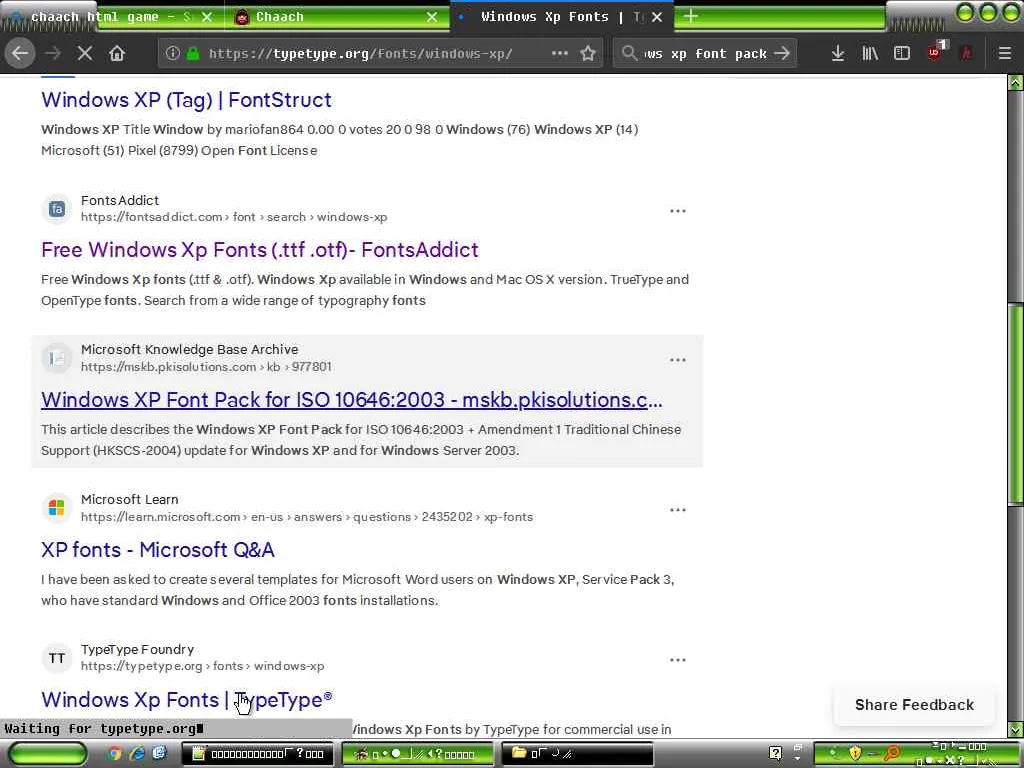1024x768 pixels.
Task: Close the 'chaach html game' tab
Action: point(207,17)
